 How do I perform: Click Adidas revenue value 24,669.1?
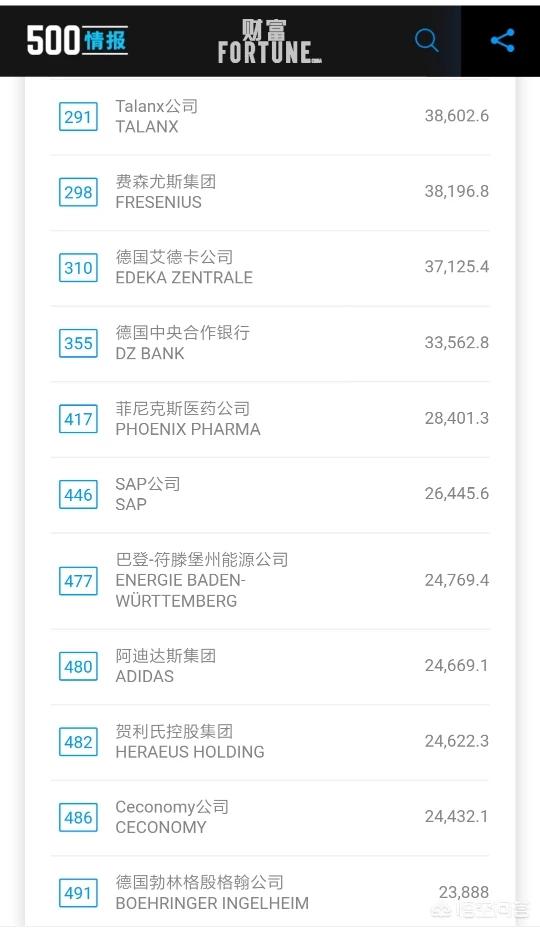(x=457, y=666)
